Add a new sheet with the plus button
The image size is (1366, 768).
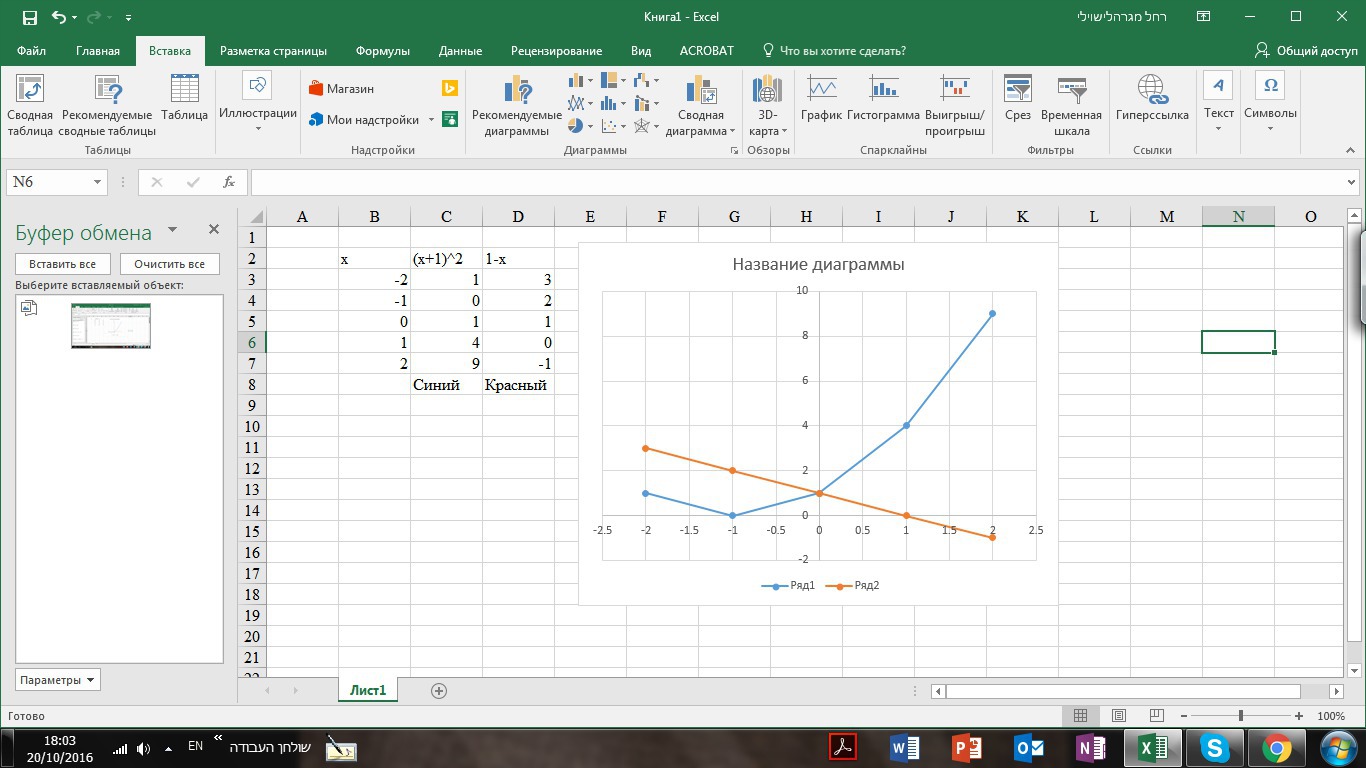coord(438,690)
